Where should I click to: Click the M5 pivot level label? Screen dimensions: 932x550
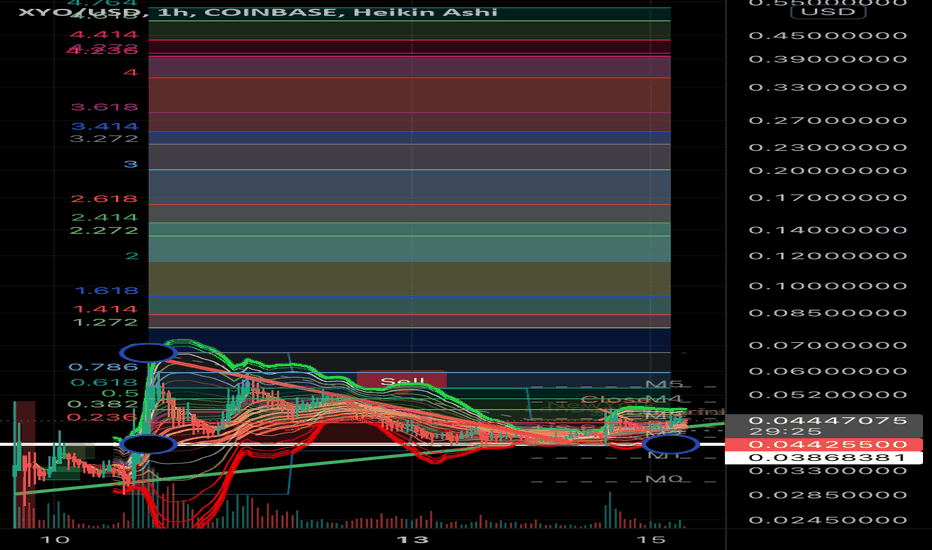pyautogui.click(x=665, y=384)
